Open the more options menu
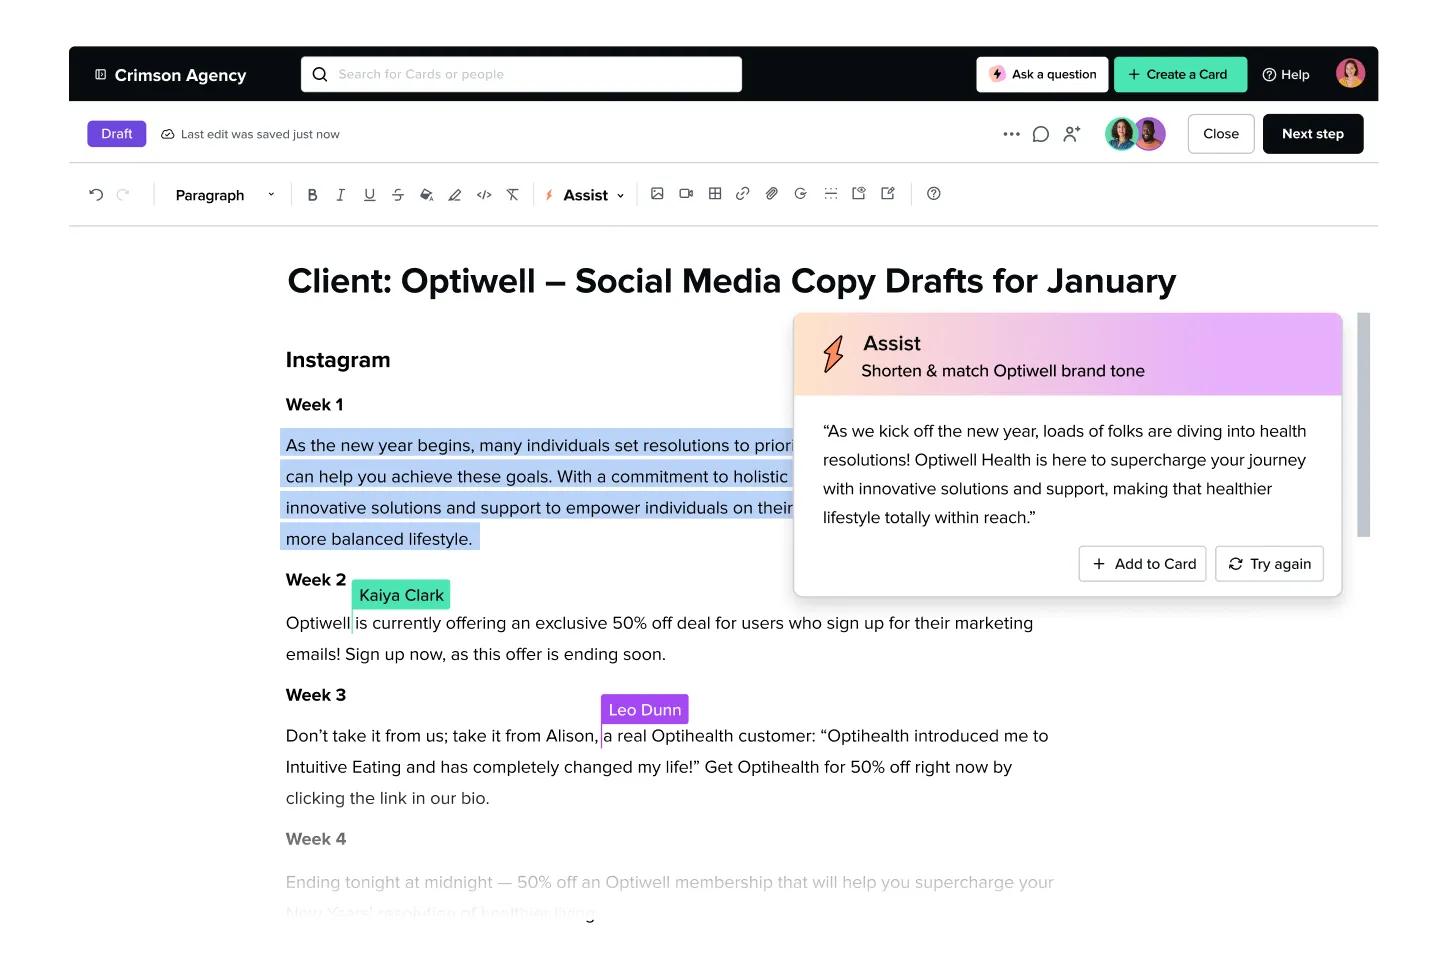Image resolution: width=1443 pixels, height=964 pixels. click(x=1011, y=133)
